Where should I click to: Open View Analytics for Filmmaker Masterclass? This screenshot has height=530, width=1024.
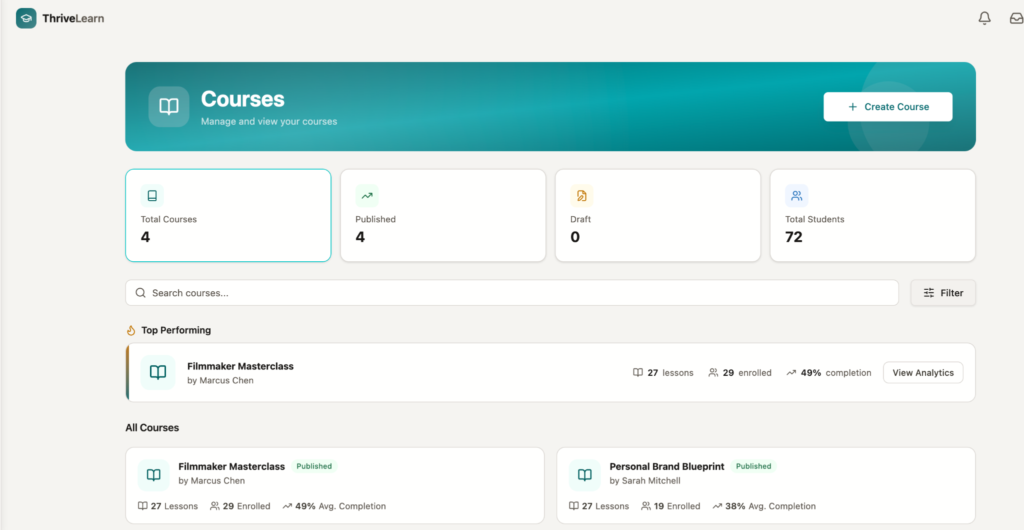click(922, 373)
